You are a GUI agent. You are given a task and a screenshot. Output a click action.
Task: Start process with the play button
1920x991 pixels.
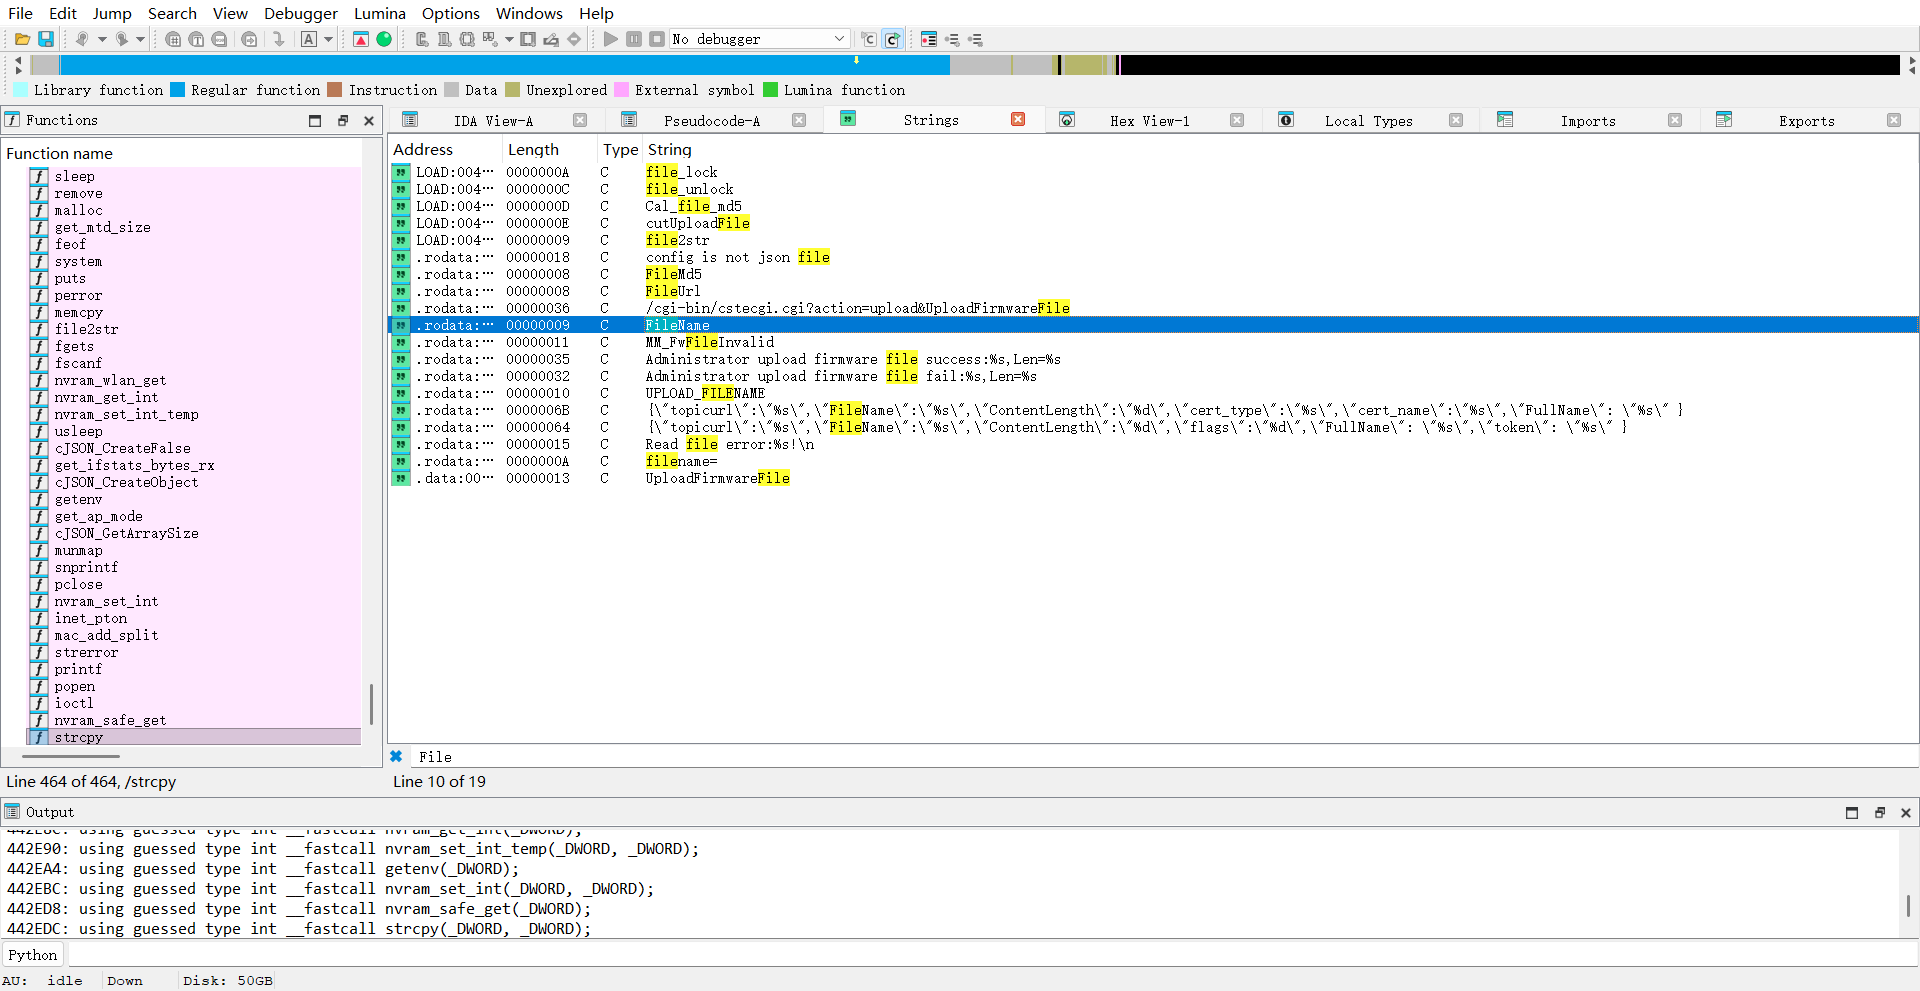tap(610, 39)
